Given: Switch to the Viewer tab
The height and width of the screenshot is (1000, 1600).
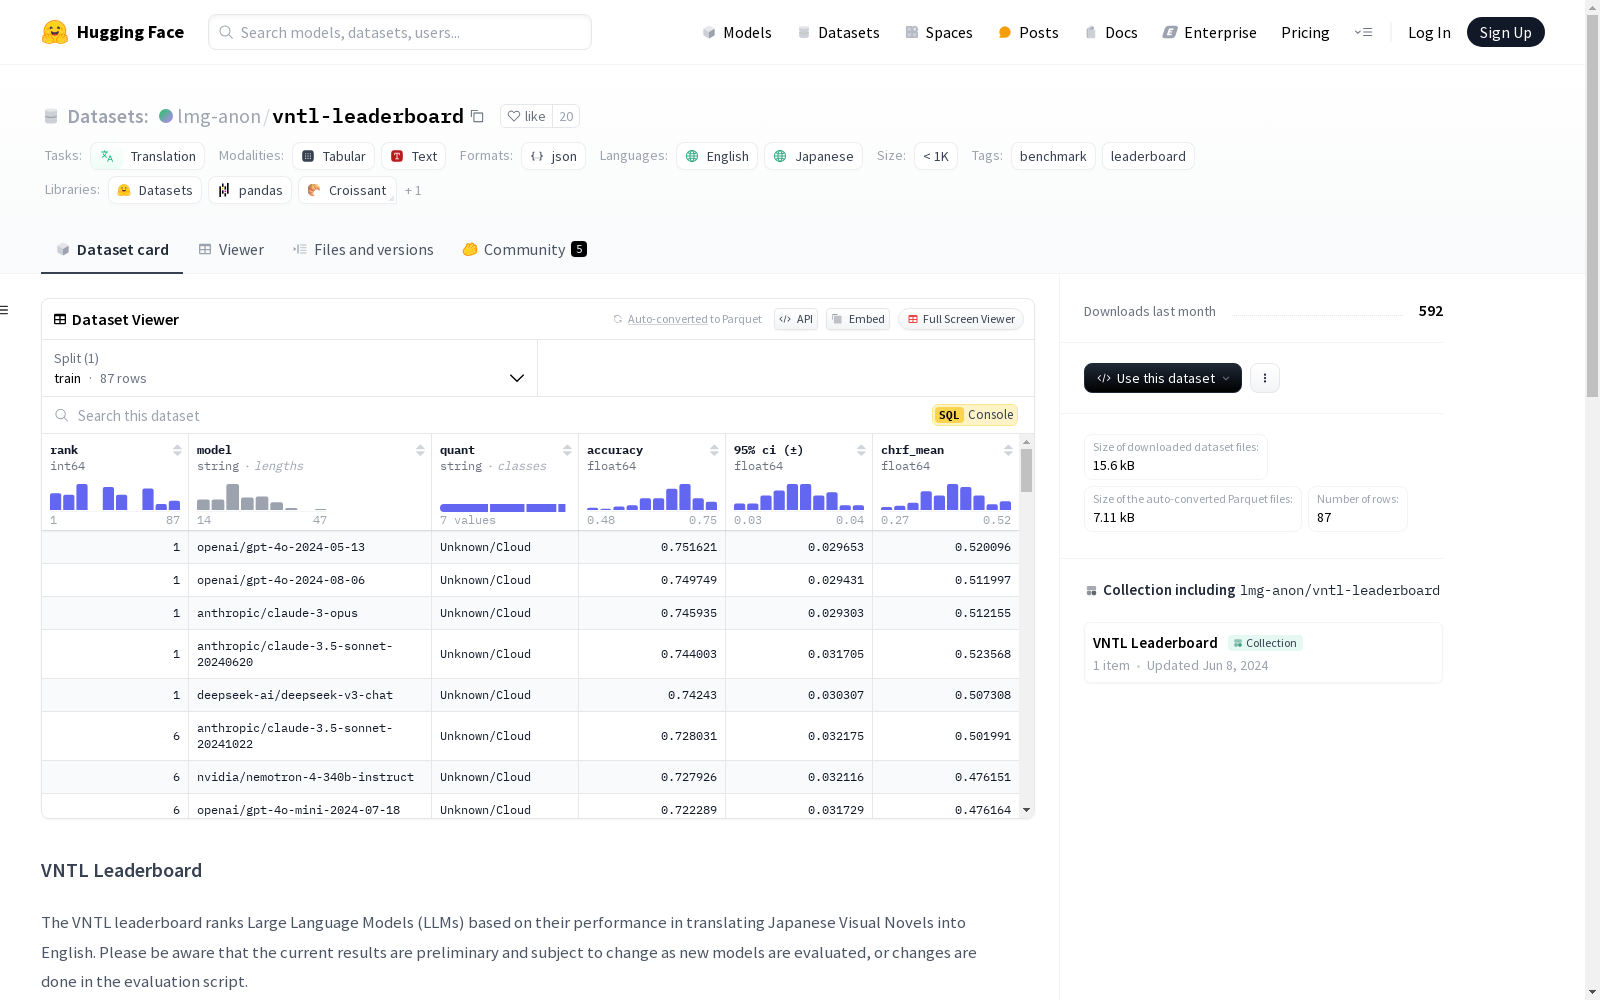Looking at the screenshot, I should coord(231,250).
